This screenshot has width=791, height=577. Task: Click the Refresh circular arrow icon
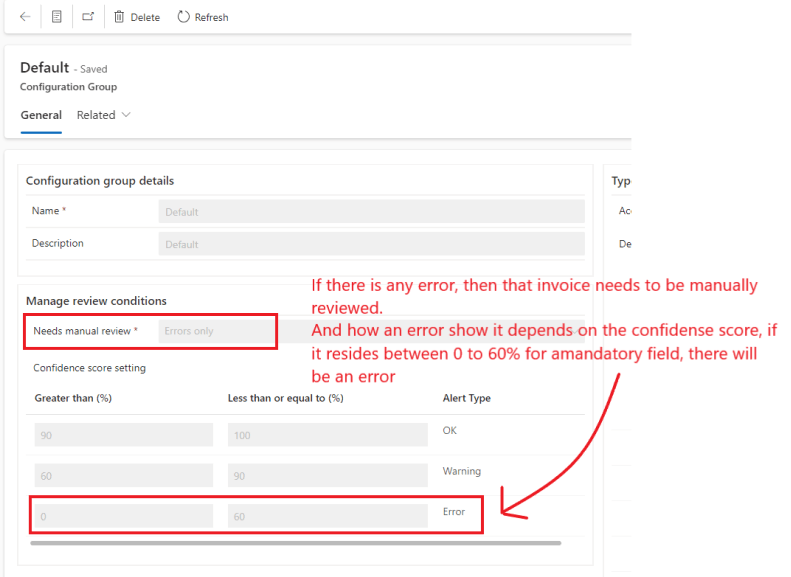tap(184, 17)
